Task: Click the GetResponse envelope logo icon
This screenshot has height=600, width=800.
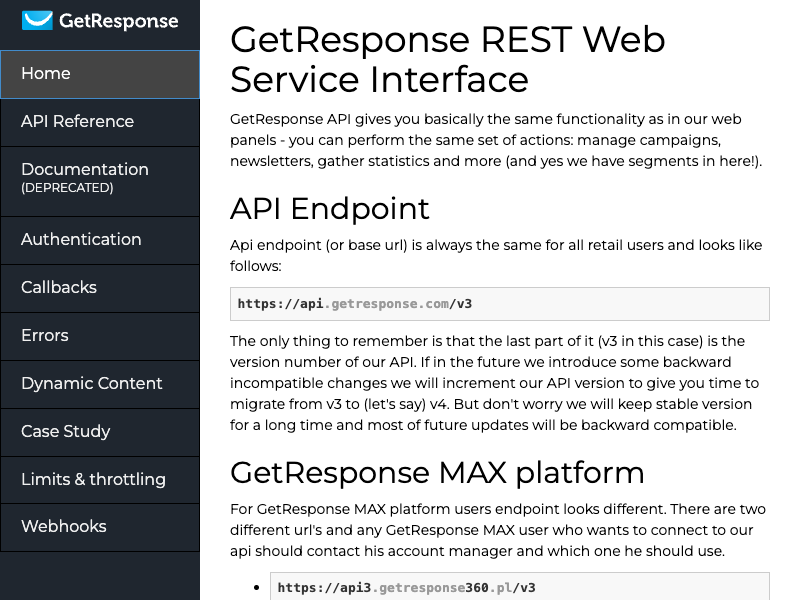Action: (37, 20)
